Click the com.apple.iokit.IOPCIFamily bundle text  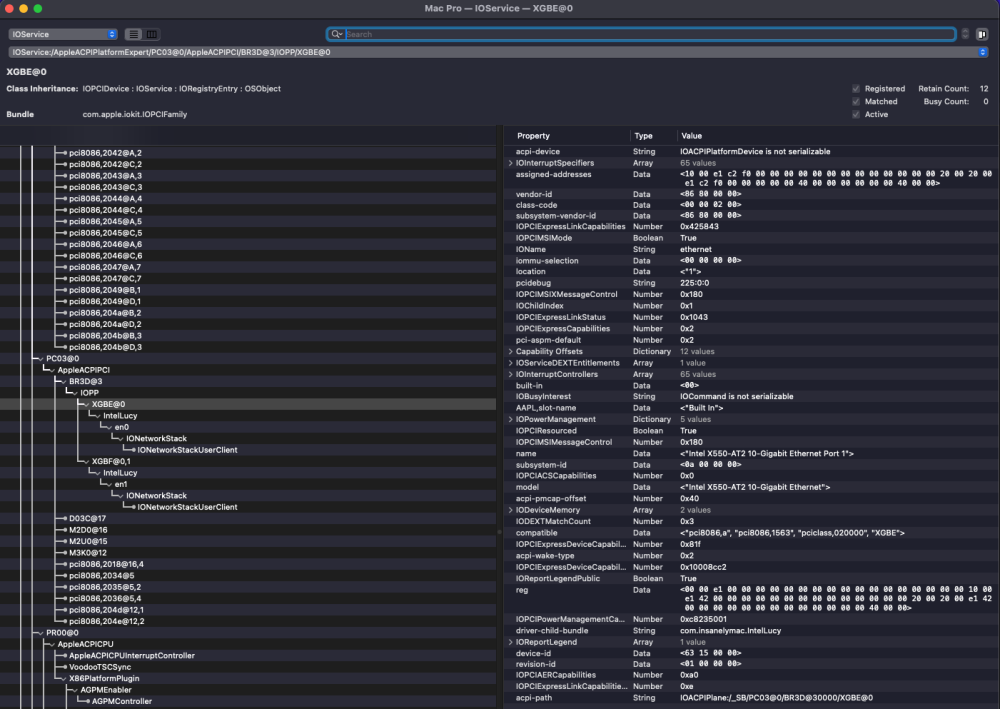(x=135, y=115)
